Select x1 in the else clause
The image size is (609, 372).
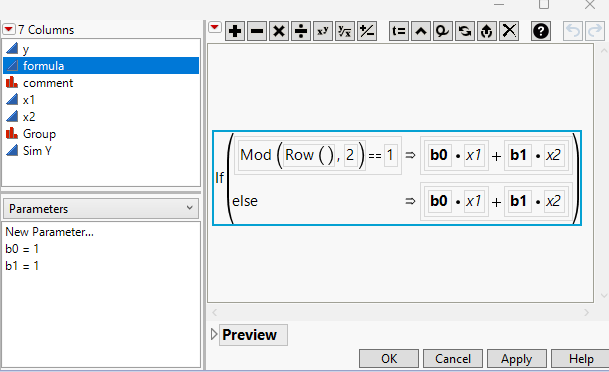[x=473, y=201]
